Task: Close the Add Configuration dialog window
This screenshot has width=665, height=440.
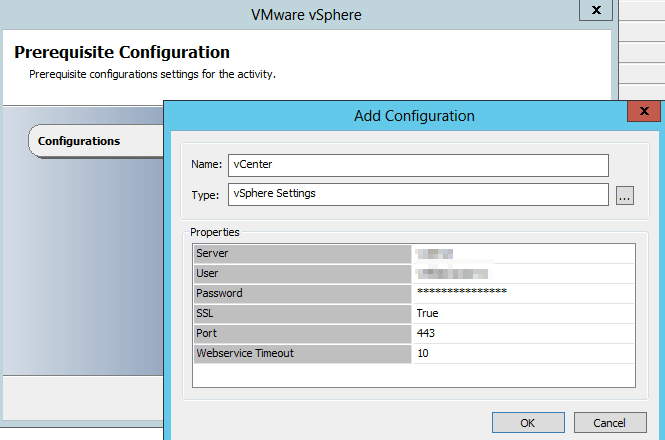Action: [x=644, y=111]
